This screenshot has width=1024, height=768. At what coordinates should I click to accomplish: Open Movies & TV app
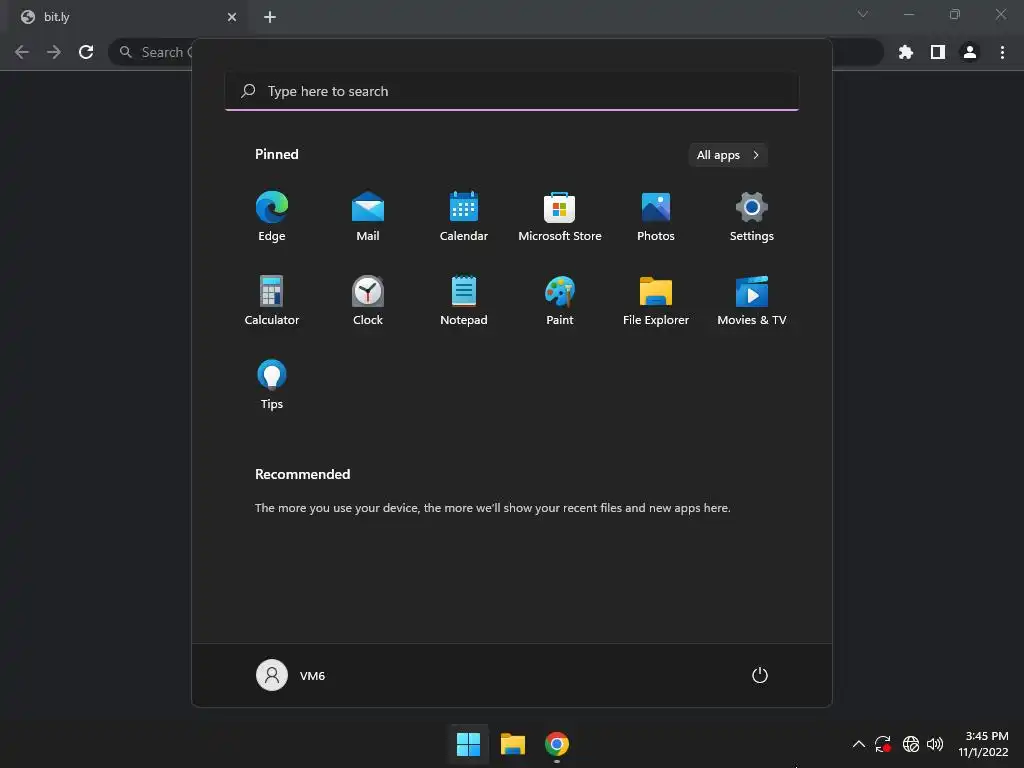(752, 300)
